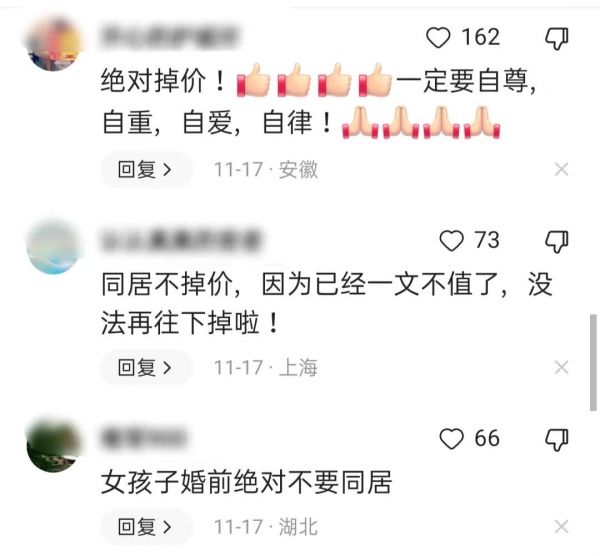600x556 pixels.
Task: Dismiss the Anhui comment with X icon
Action: 561,169
